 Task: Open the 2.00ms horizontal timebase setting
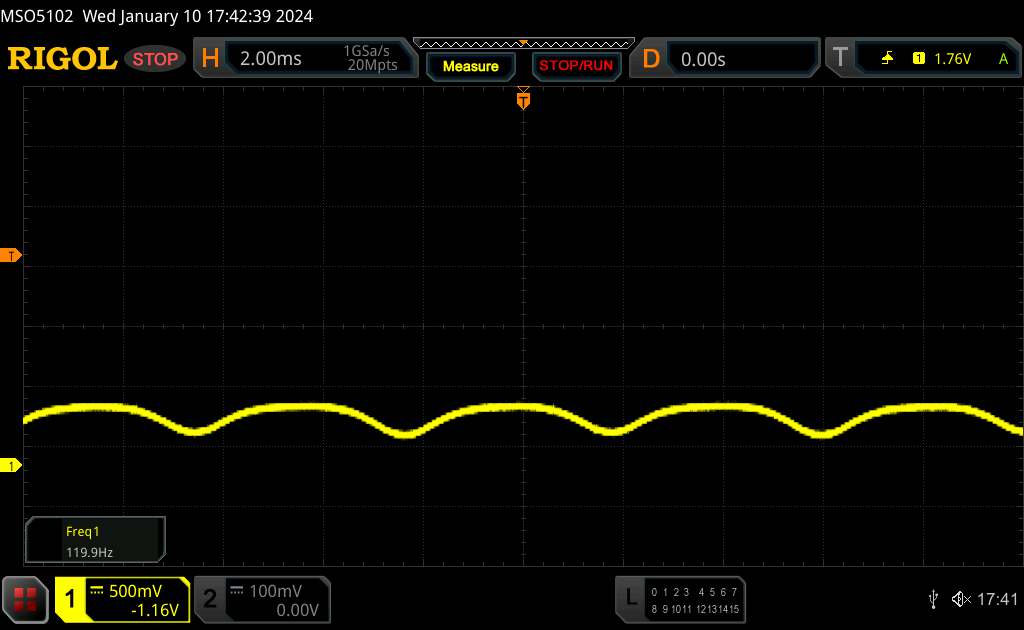point(271,59)
